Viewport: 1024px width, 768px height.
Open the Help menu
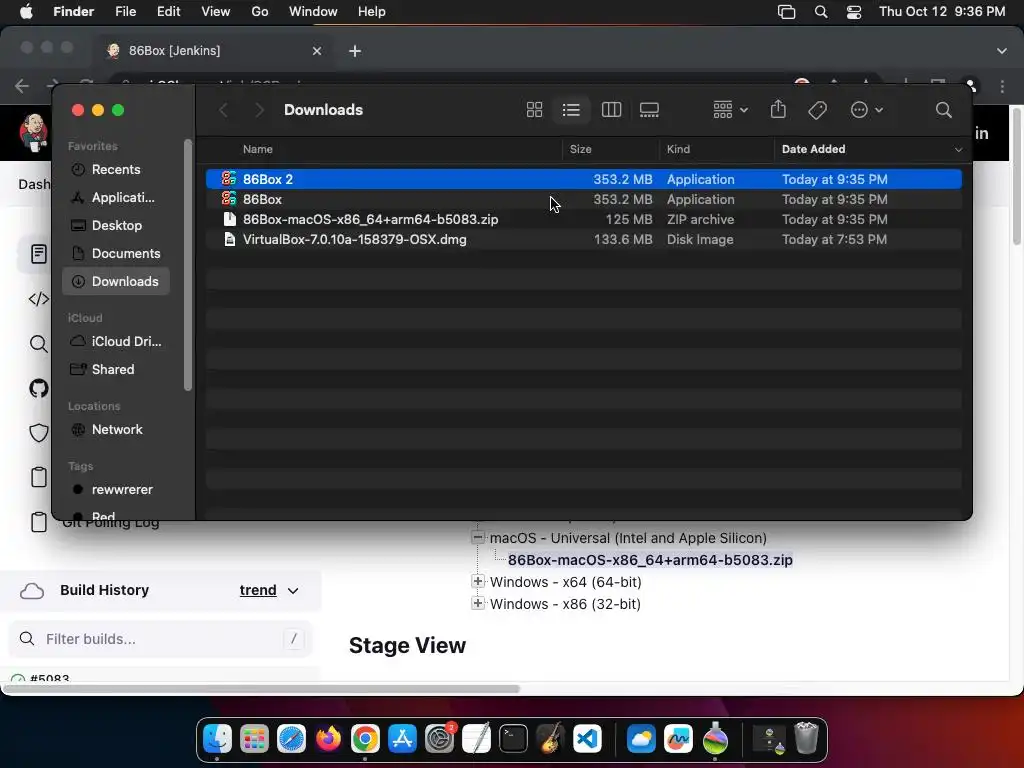pyautogui.click(x=372, y=12)
